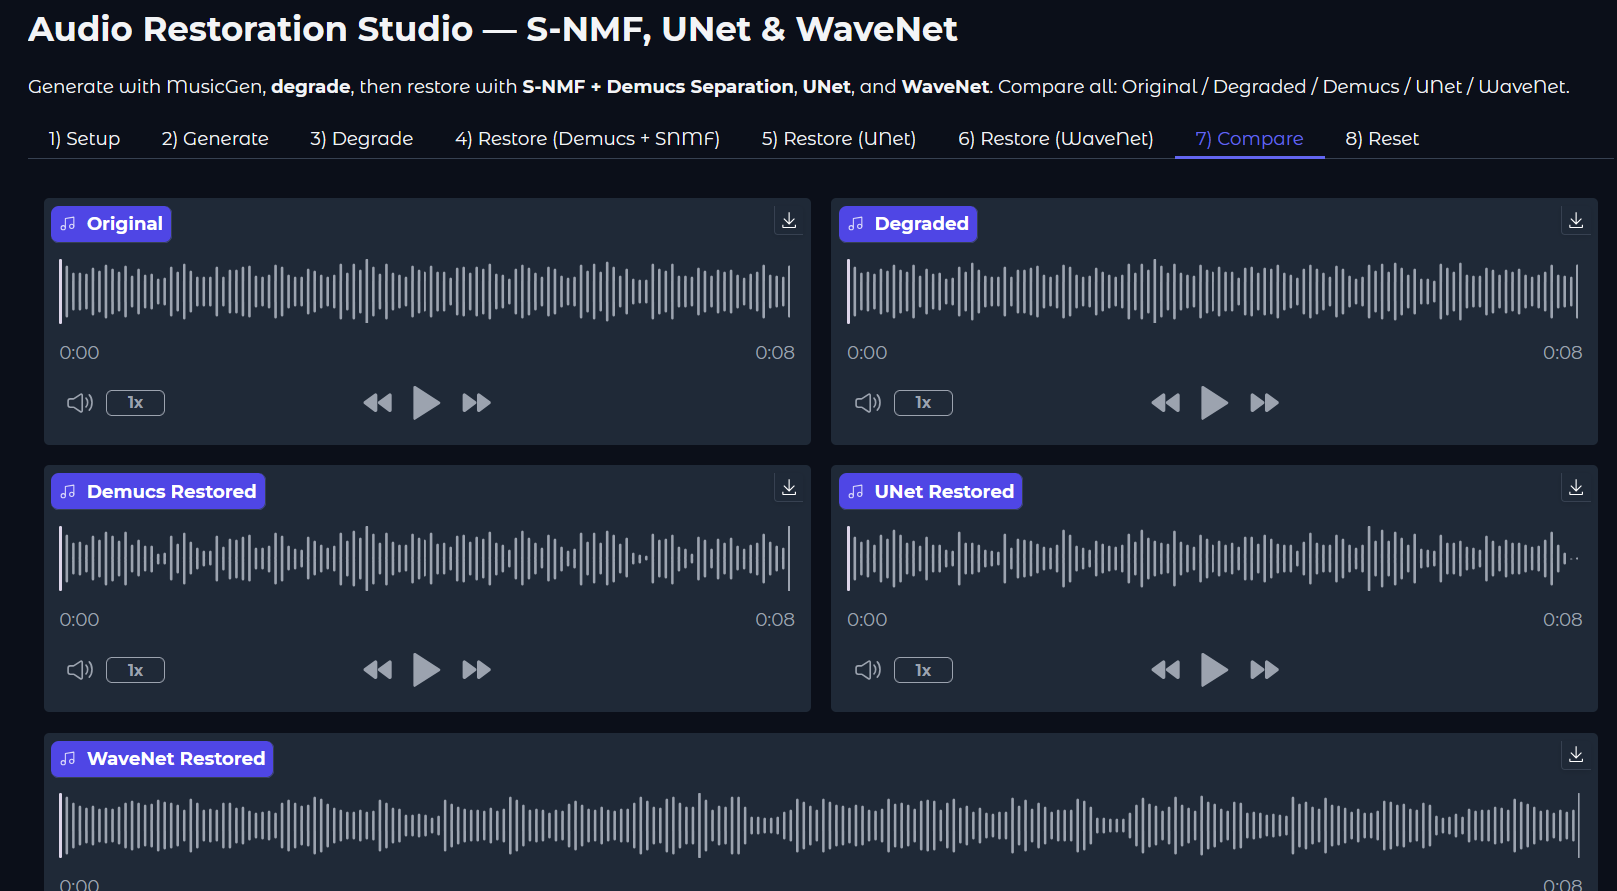Mute the Degraded player volume

[868, 403]
